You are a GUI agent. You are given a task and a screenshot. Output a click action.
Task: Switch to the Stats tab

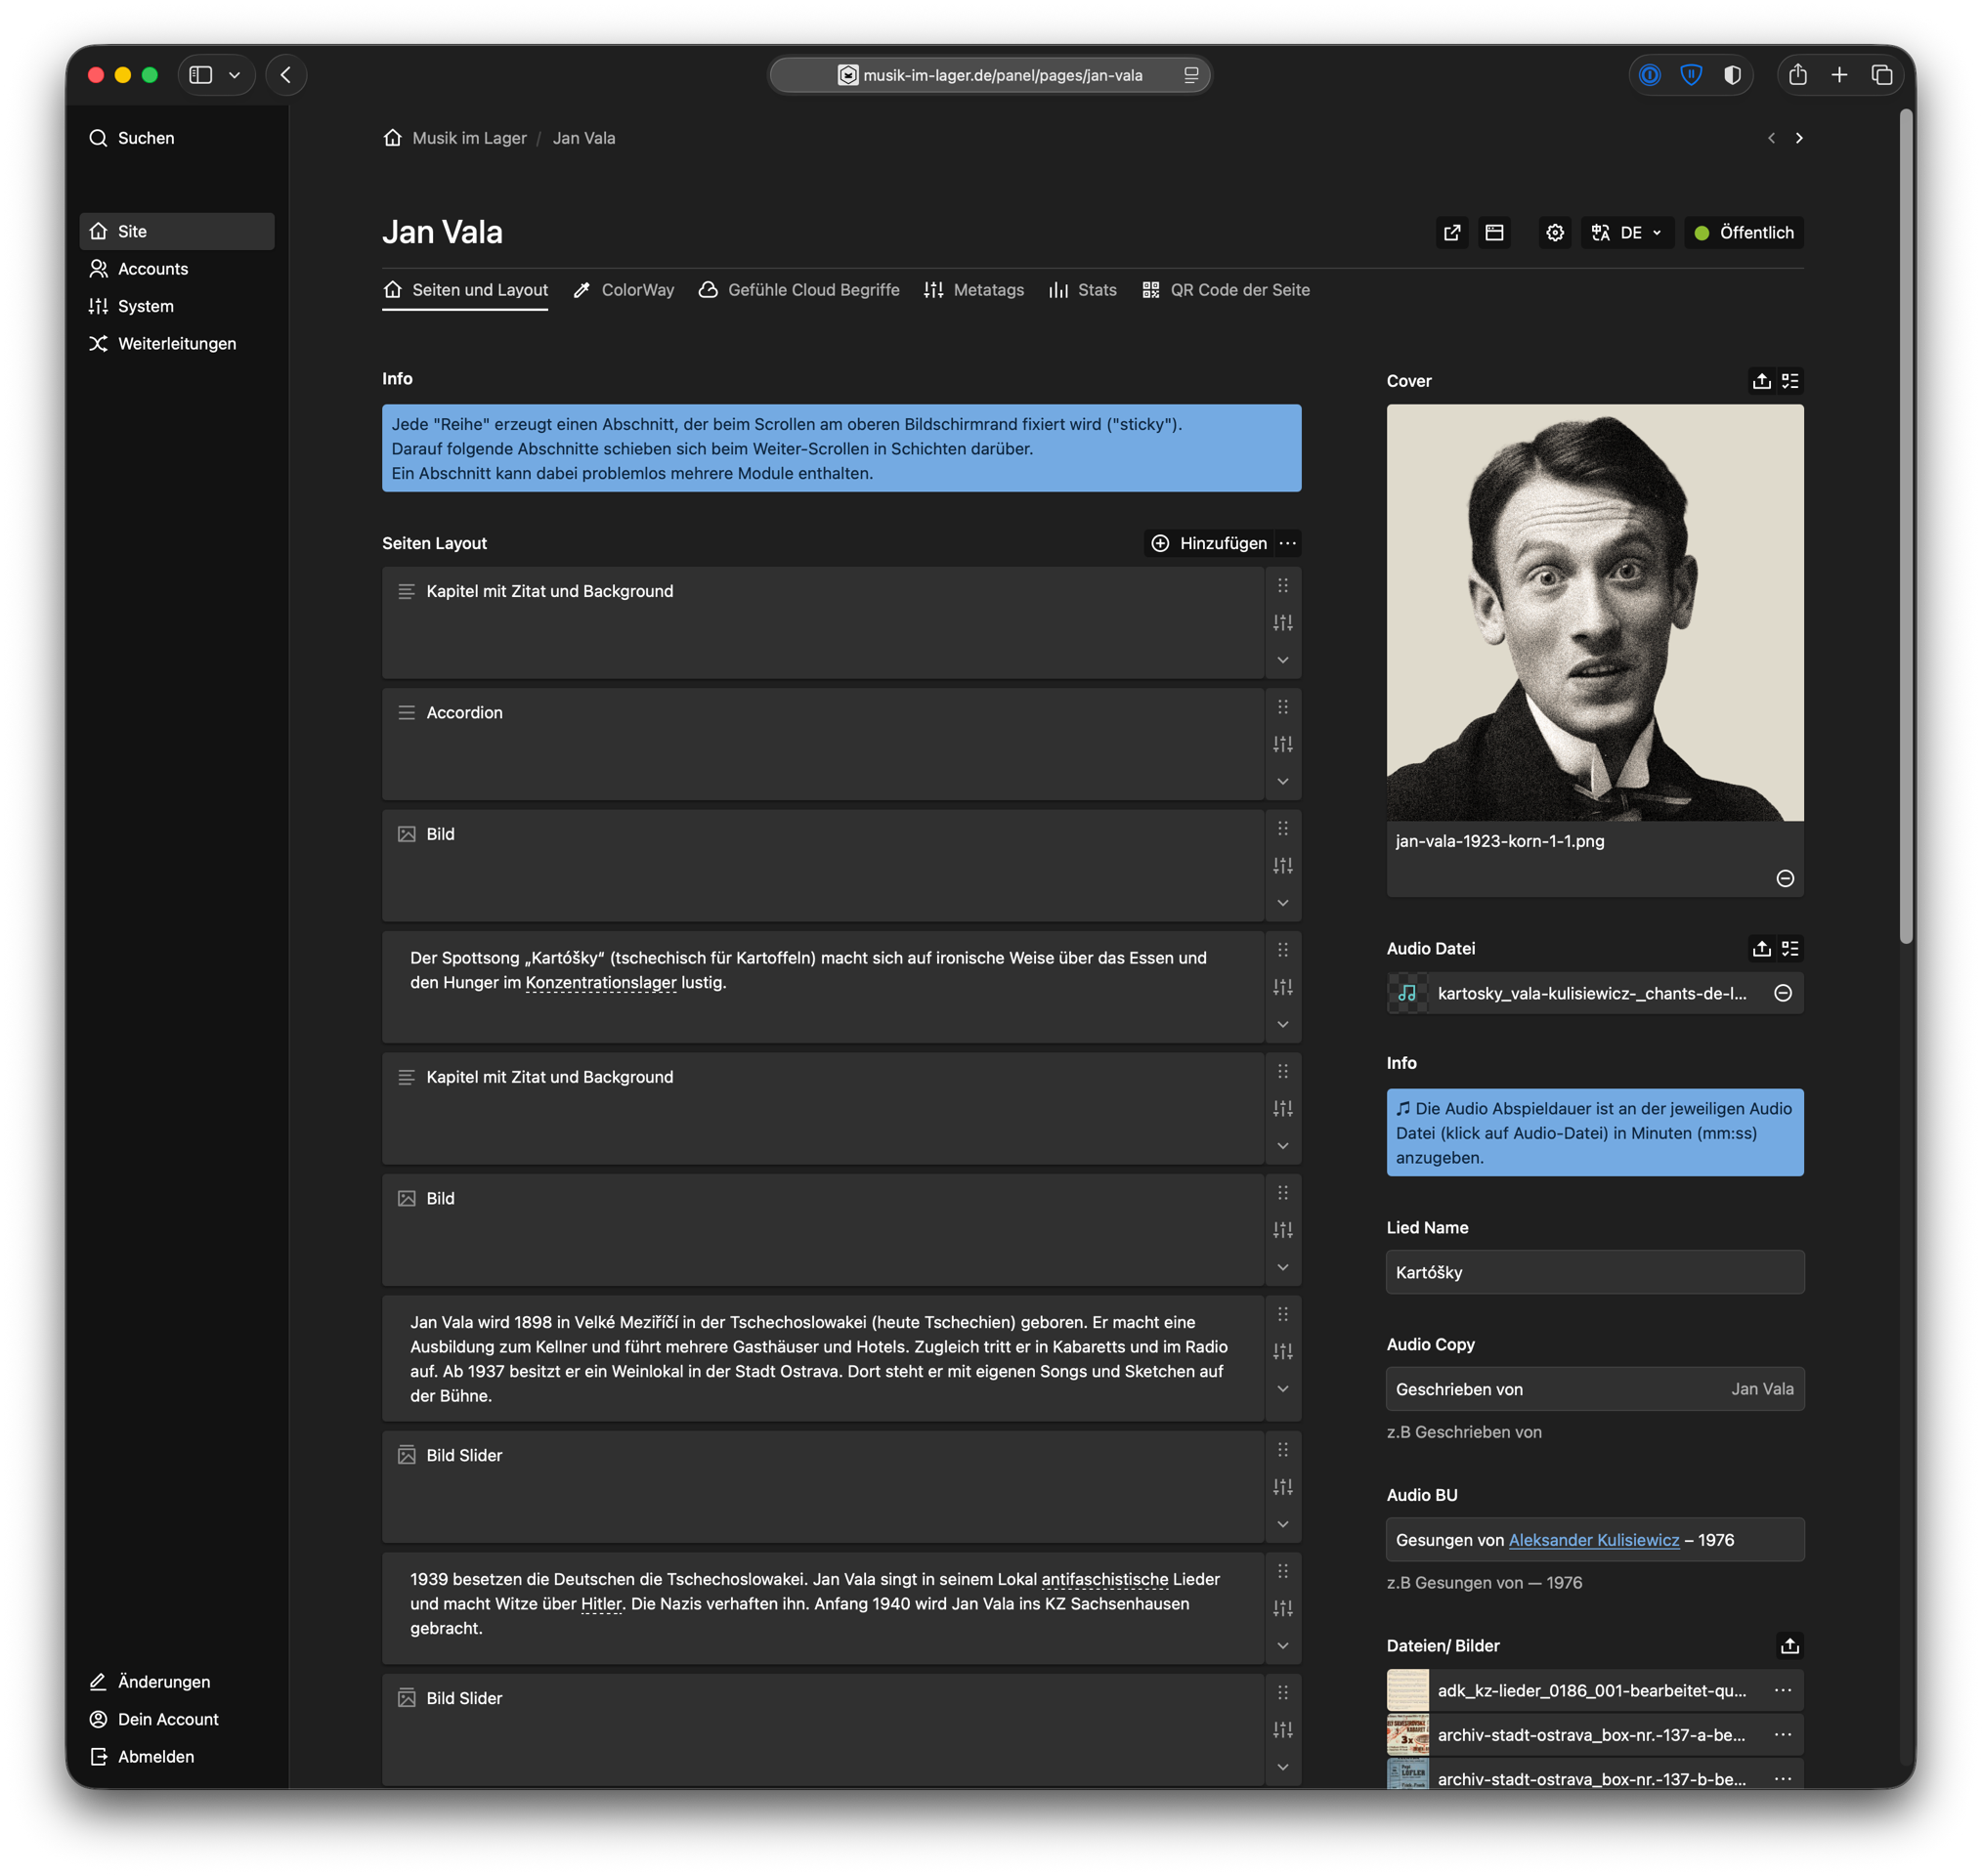1083,290
